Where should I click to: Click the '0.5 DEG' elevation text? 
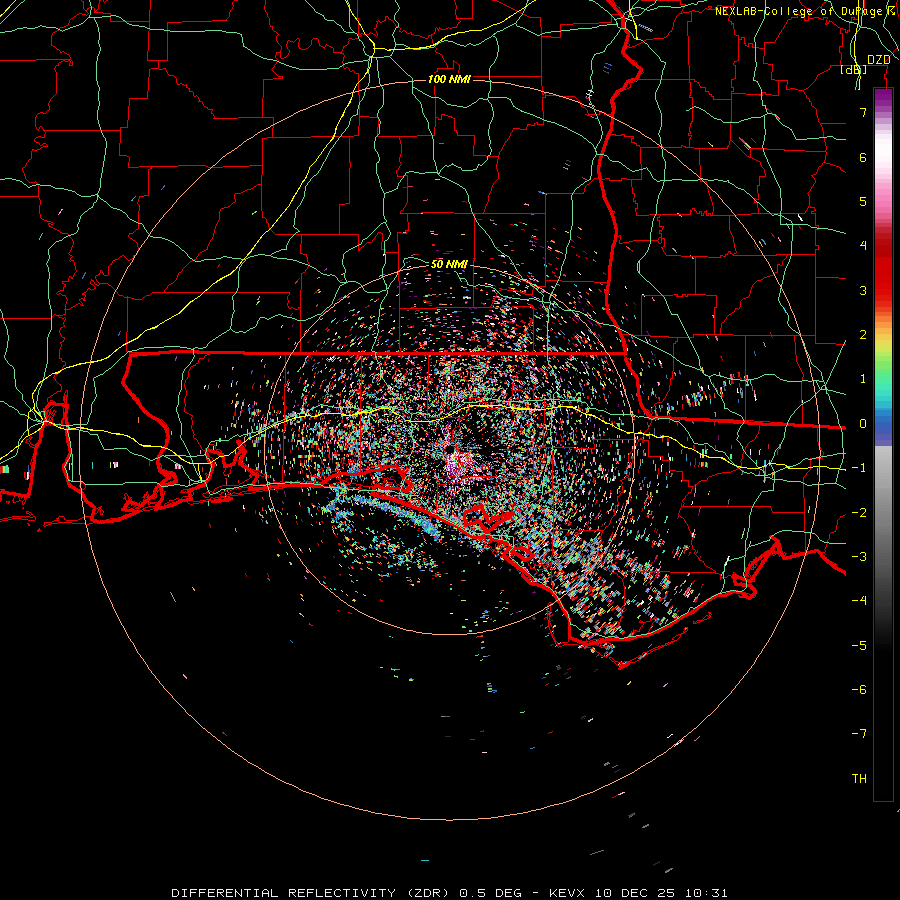coord(491,893)
